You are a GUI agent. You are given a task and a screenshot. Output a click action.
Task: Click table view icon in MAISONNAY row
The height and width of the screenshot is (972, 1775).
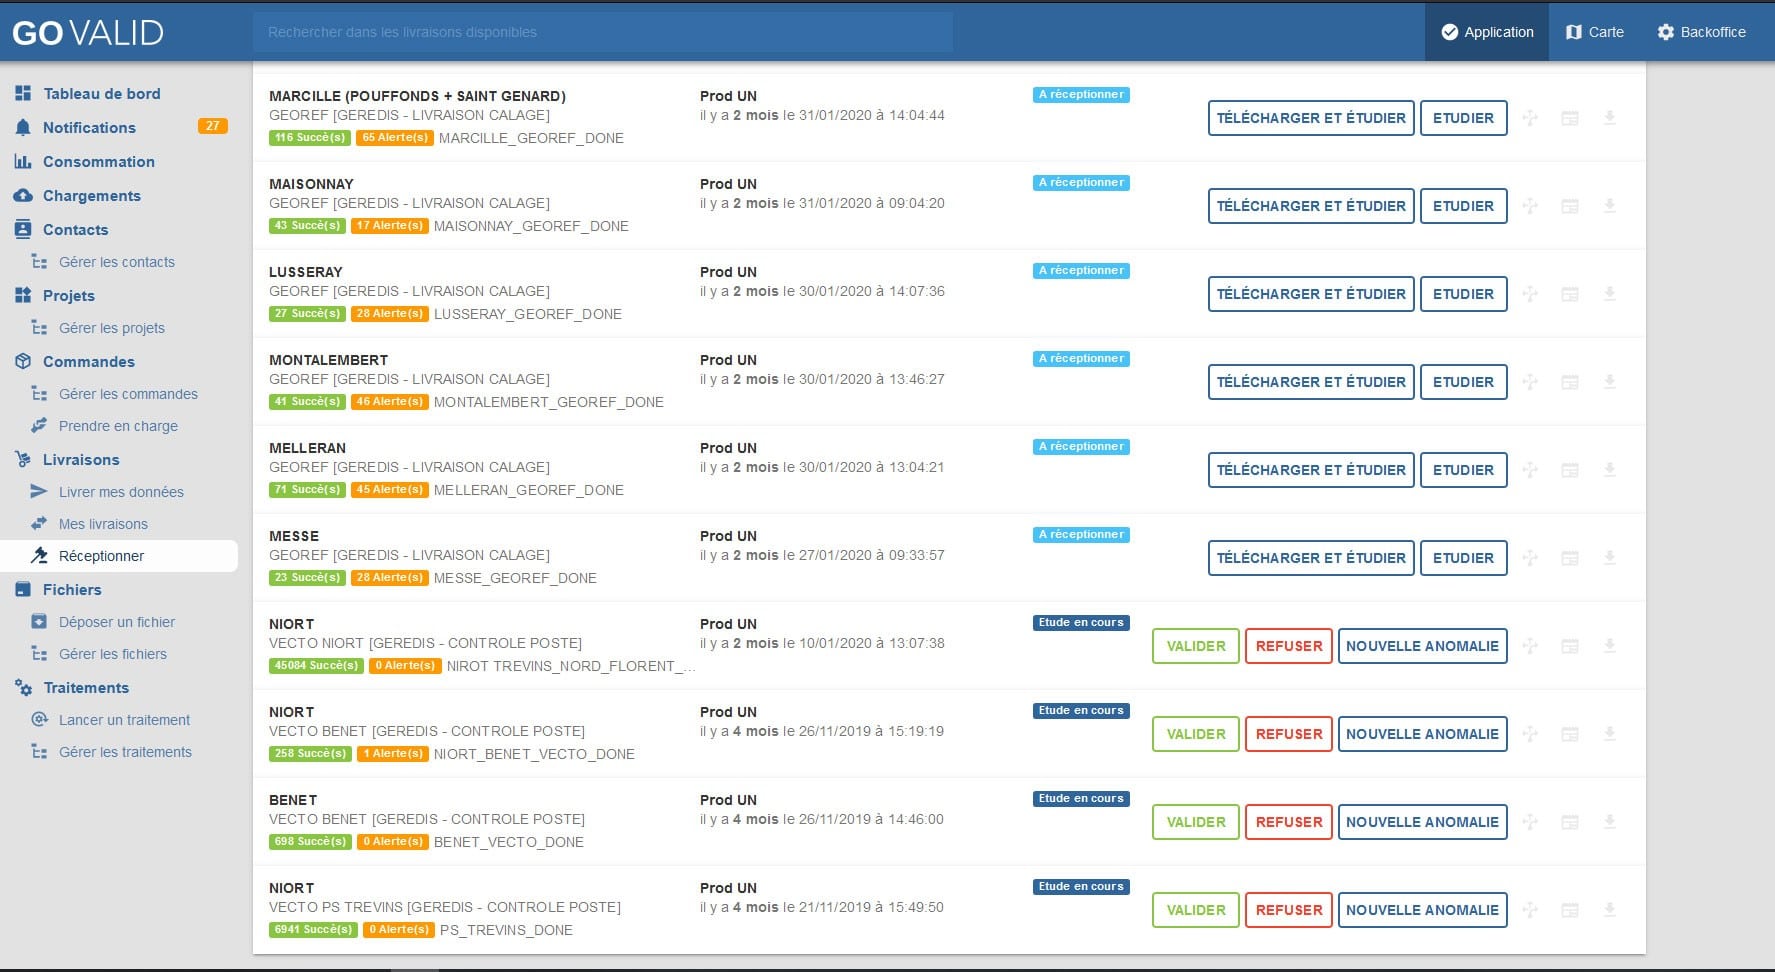click(1570, 206)
